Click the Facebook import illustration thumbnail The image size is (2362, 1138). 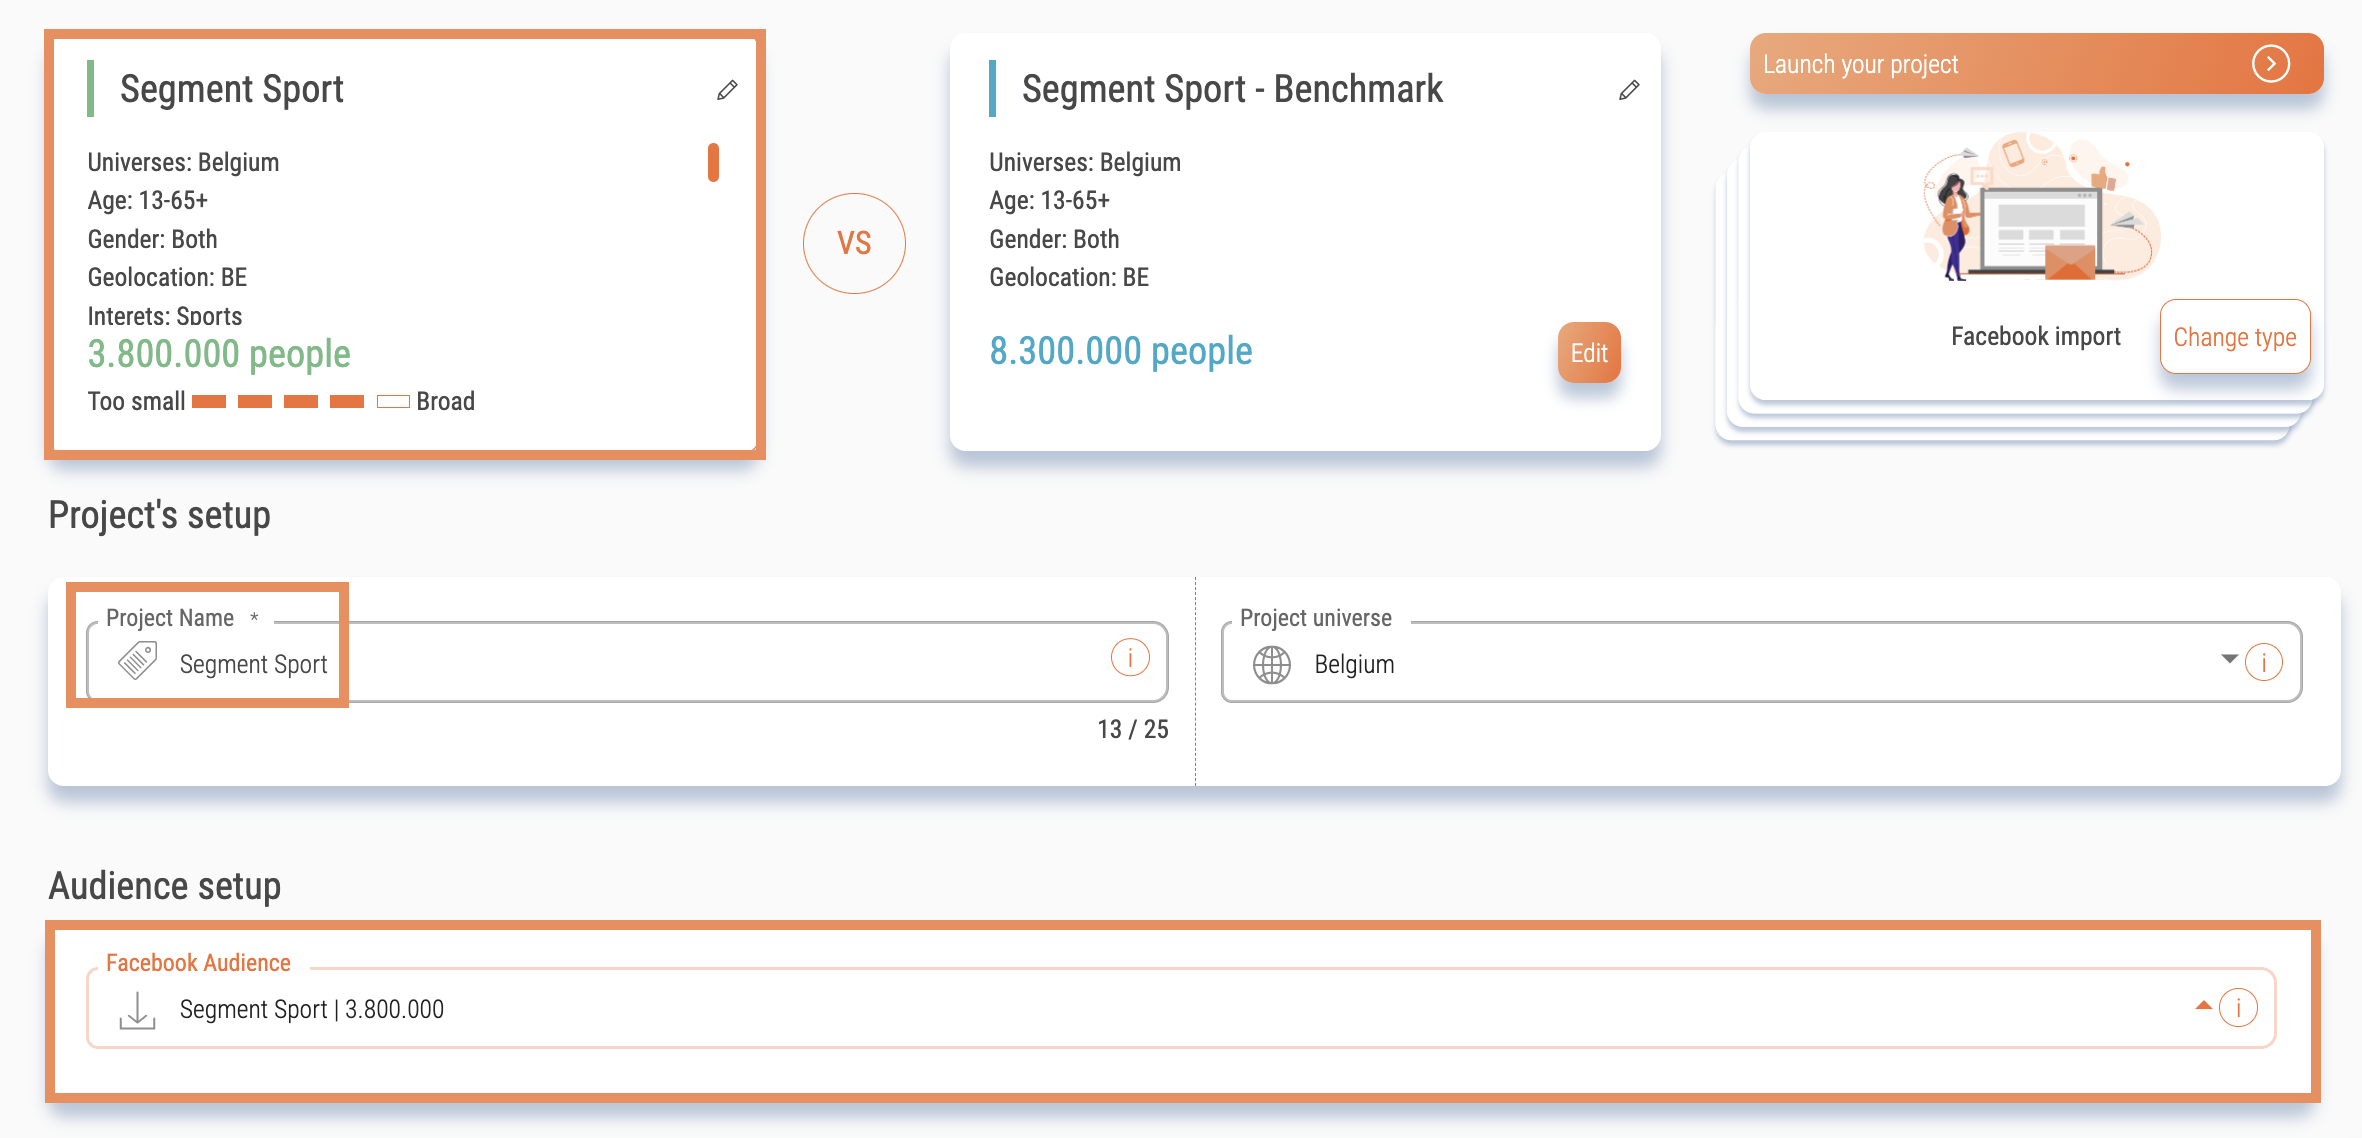2038,208
